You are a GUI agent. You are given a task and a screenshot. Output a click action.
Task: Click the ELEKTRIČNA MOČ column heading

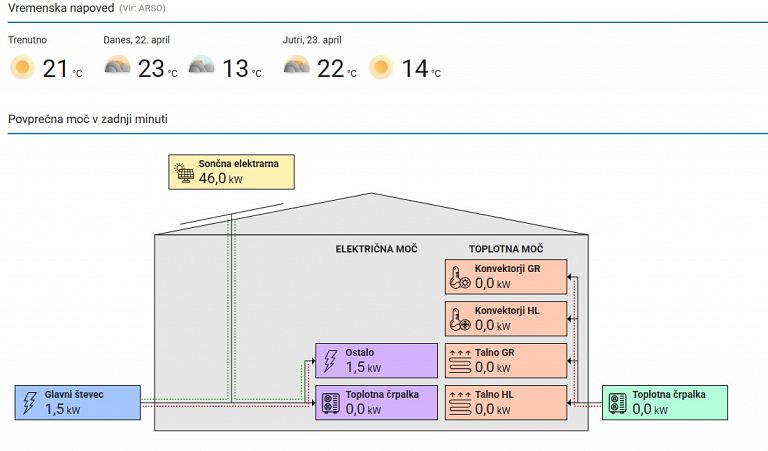click(376, 248)
